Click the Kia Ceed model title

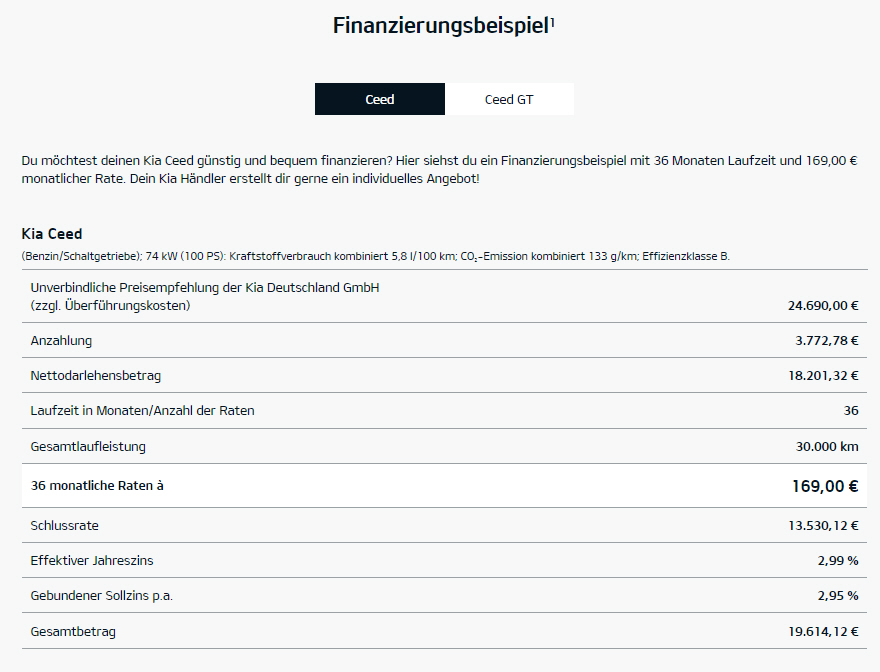(x=52, y=234)
